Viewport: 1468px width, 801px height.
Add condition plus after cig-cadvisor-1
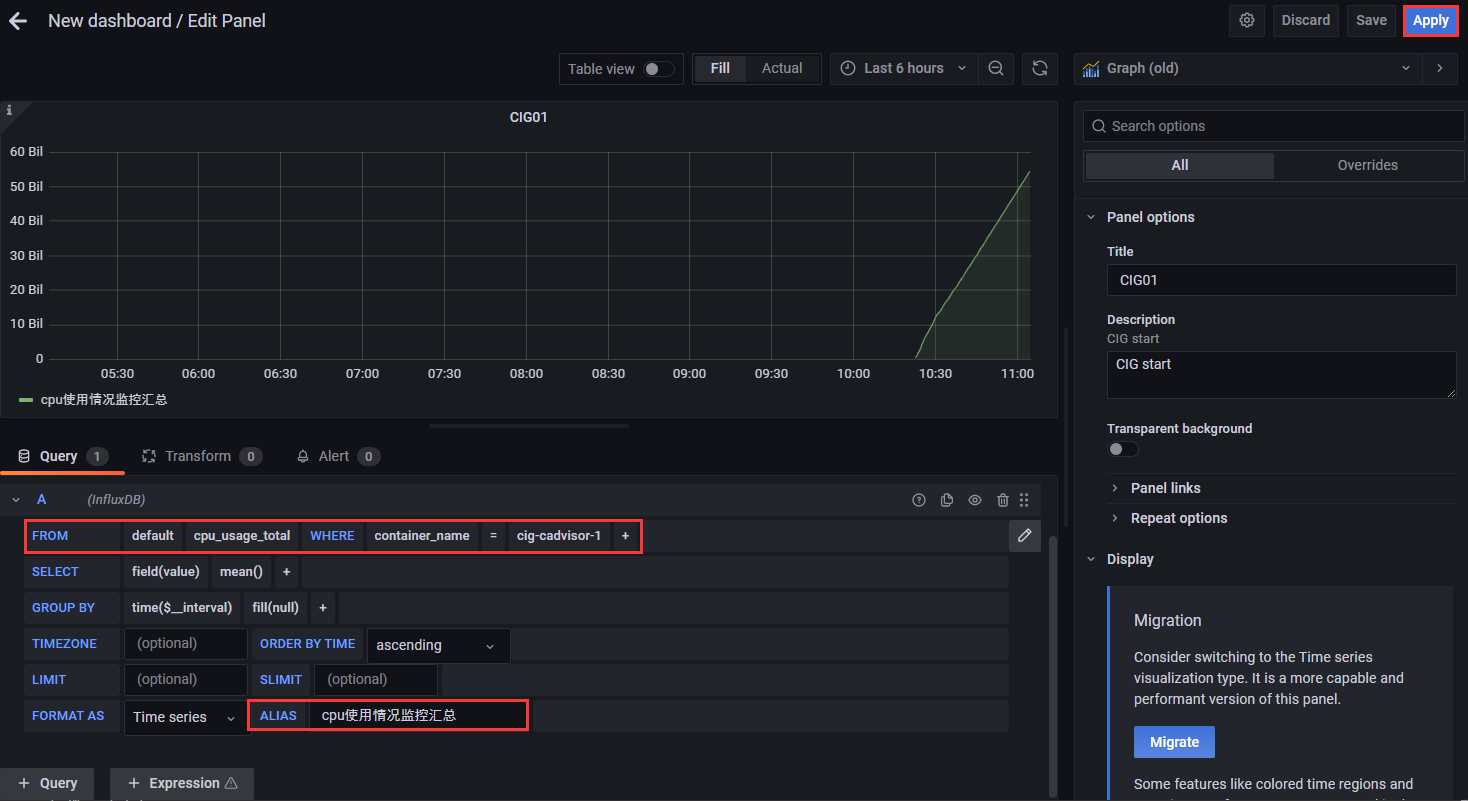(x=625, y=536)
